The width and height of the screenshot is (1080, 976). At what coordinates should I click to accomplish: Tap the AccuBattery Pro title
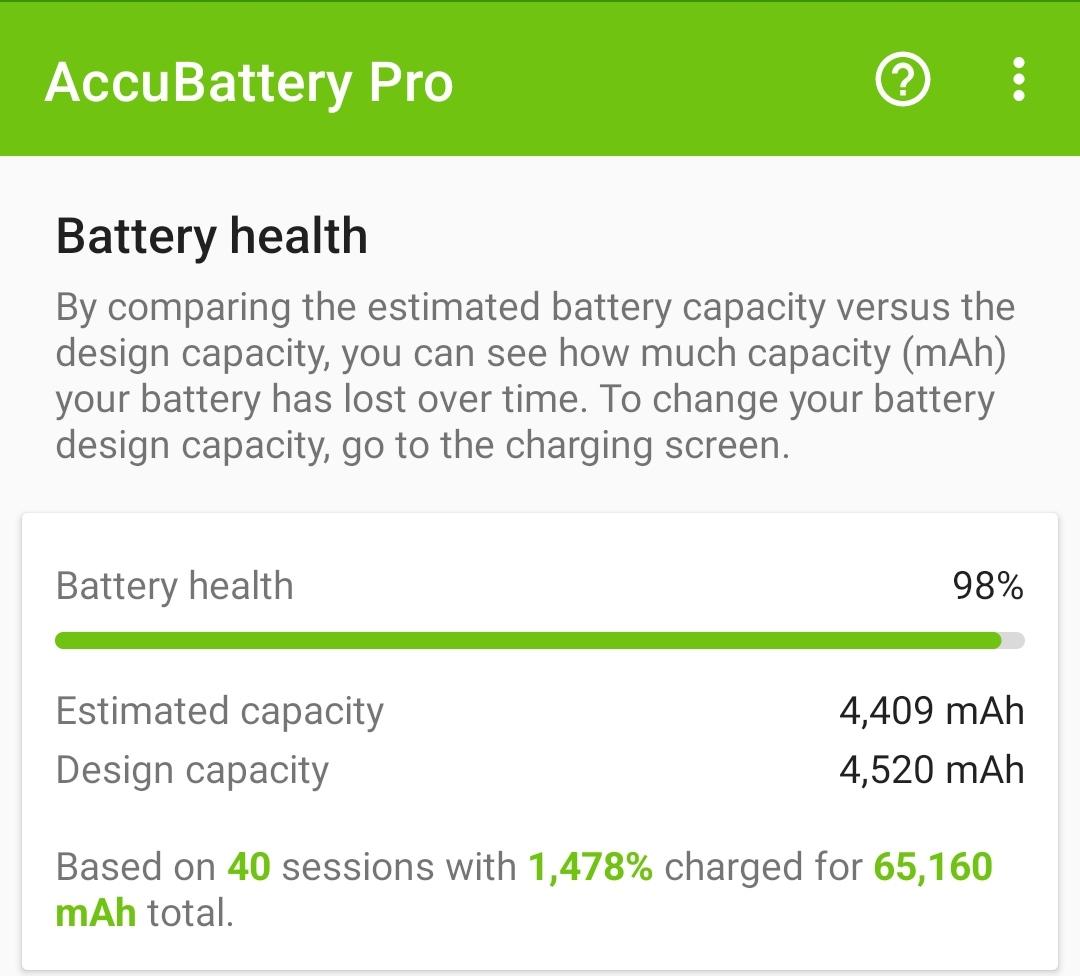click(x=249, y=83)
